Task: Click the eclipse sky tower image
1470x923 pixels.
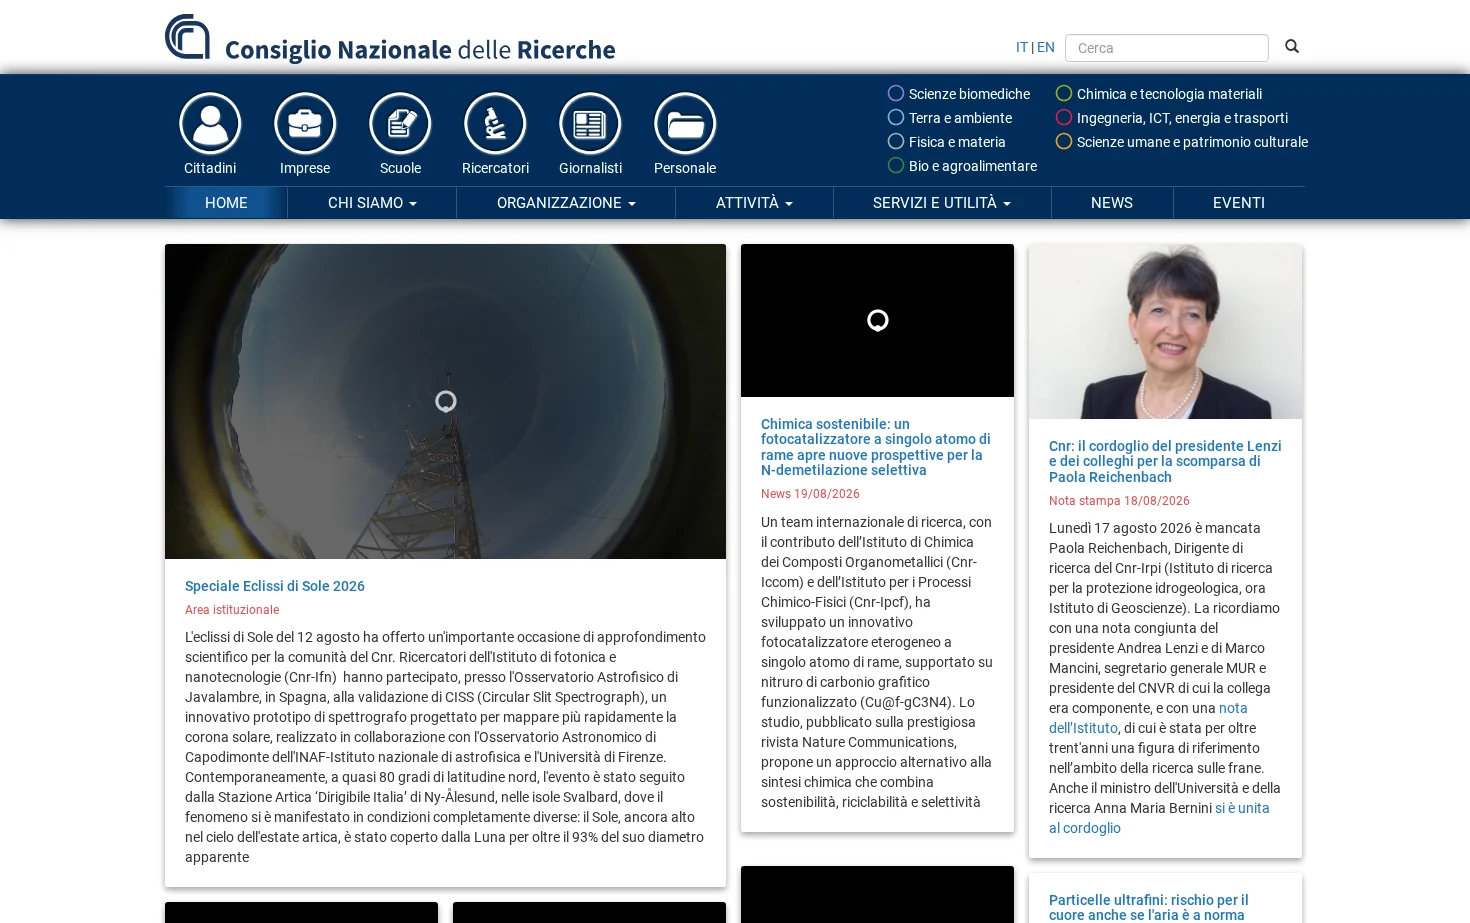Action: 445,401
